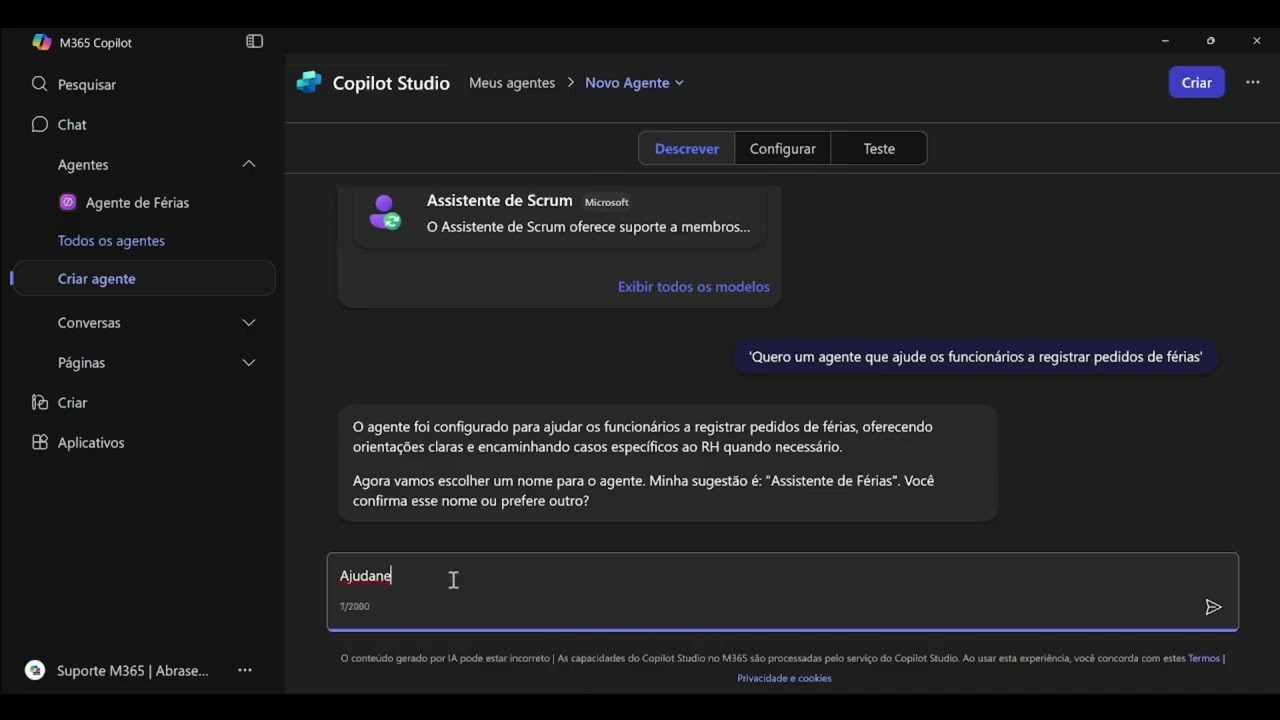1280x720 pixels.
Task: Click Suporte M365 account avatar
Action: point(35,670)
